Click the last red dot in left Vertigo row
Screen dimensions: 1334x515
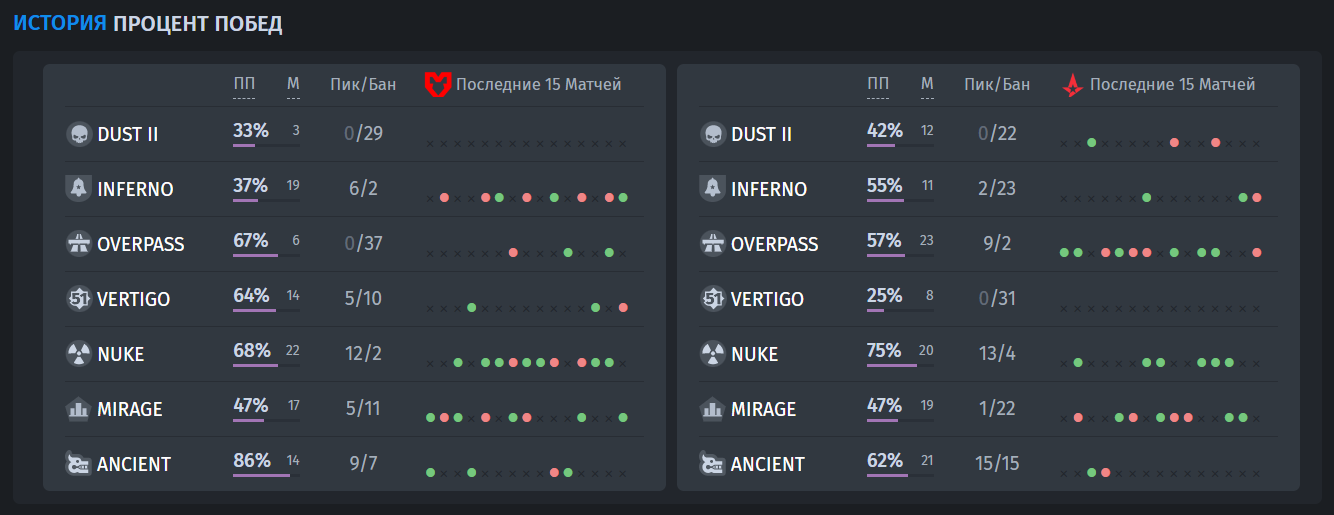point(623,307)
